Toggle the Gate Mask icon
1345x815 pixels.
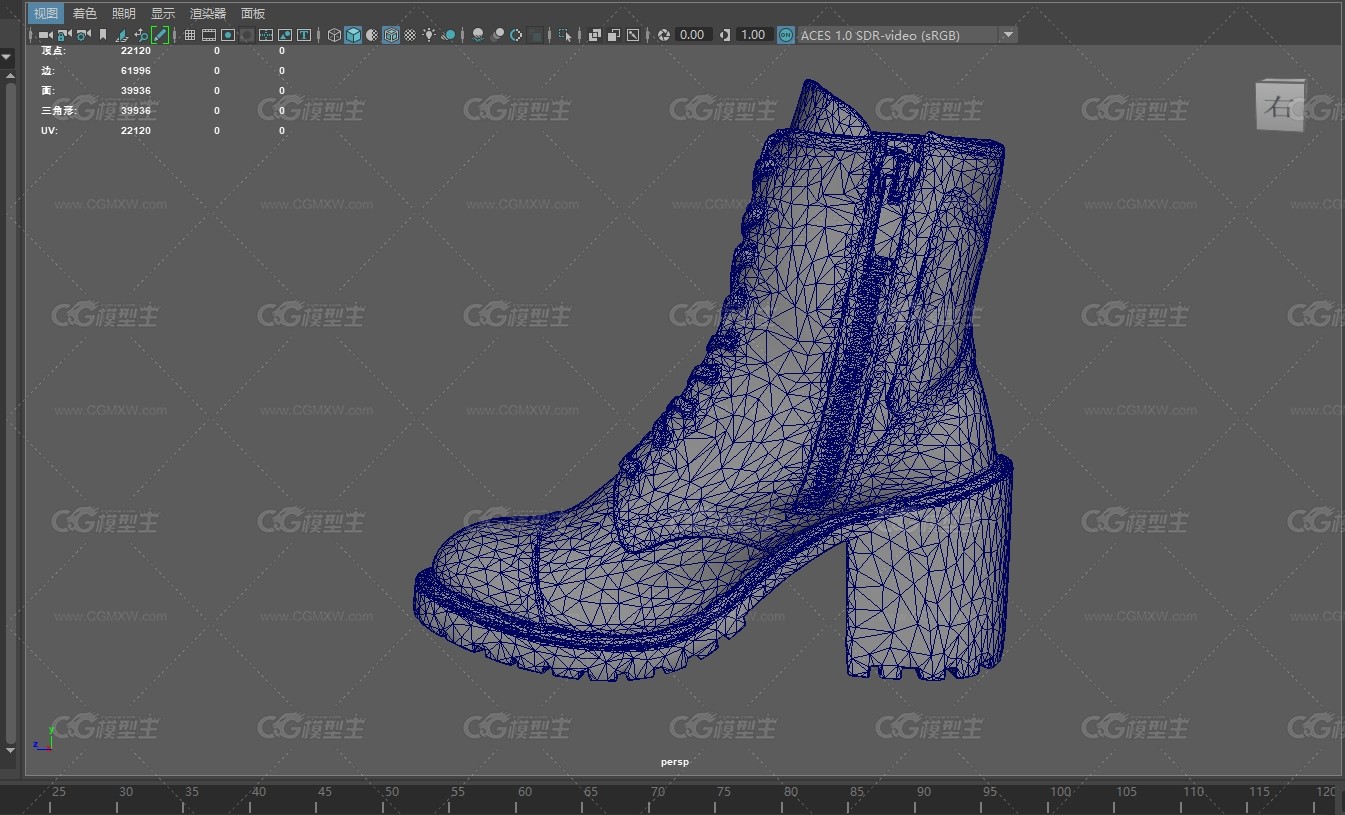tap(246, 35)
